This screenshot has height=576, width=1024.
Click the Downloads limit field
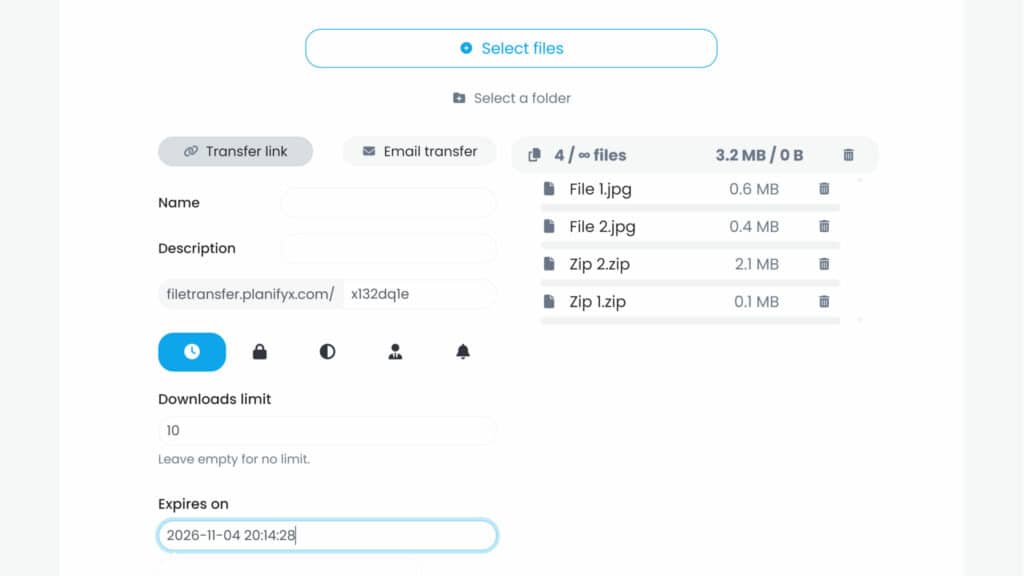(x=327, y=430)
